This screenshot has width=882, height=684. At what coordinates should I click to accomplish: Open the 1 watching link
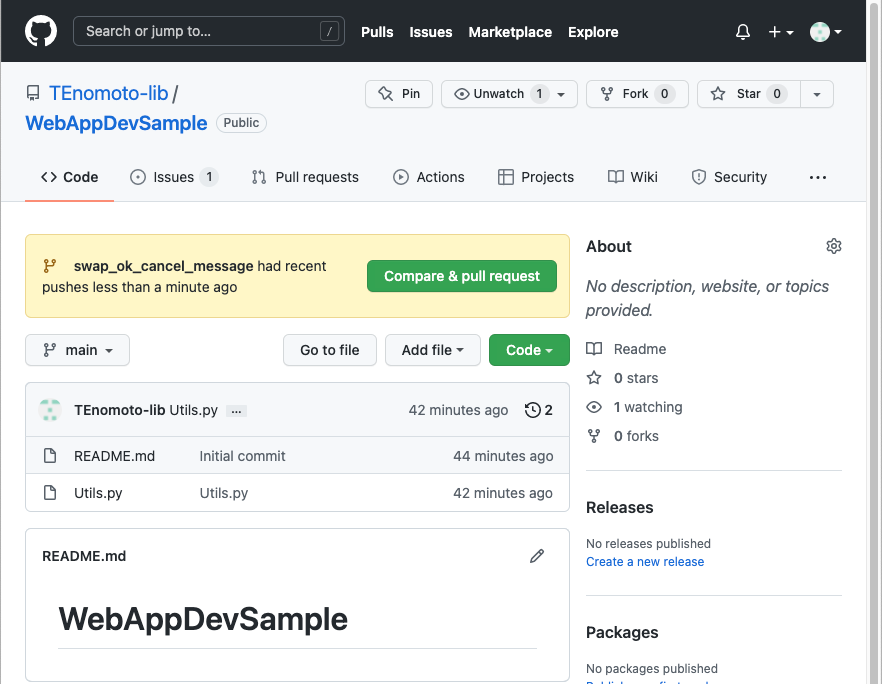point(648,407)
